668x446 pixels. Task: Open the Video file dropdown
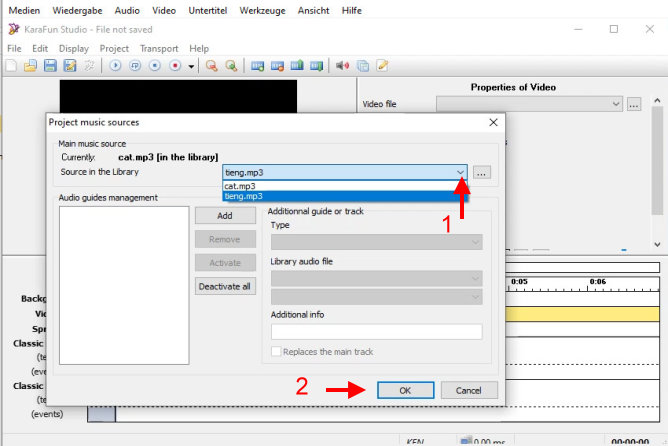tap(615, 103)
